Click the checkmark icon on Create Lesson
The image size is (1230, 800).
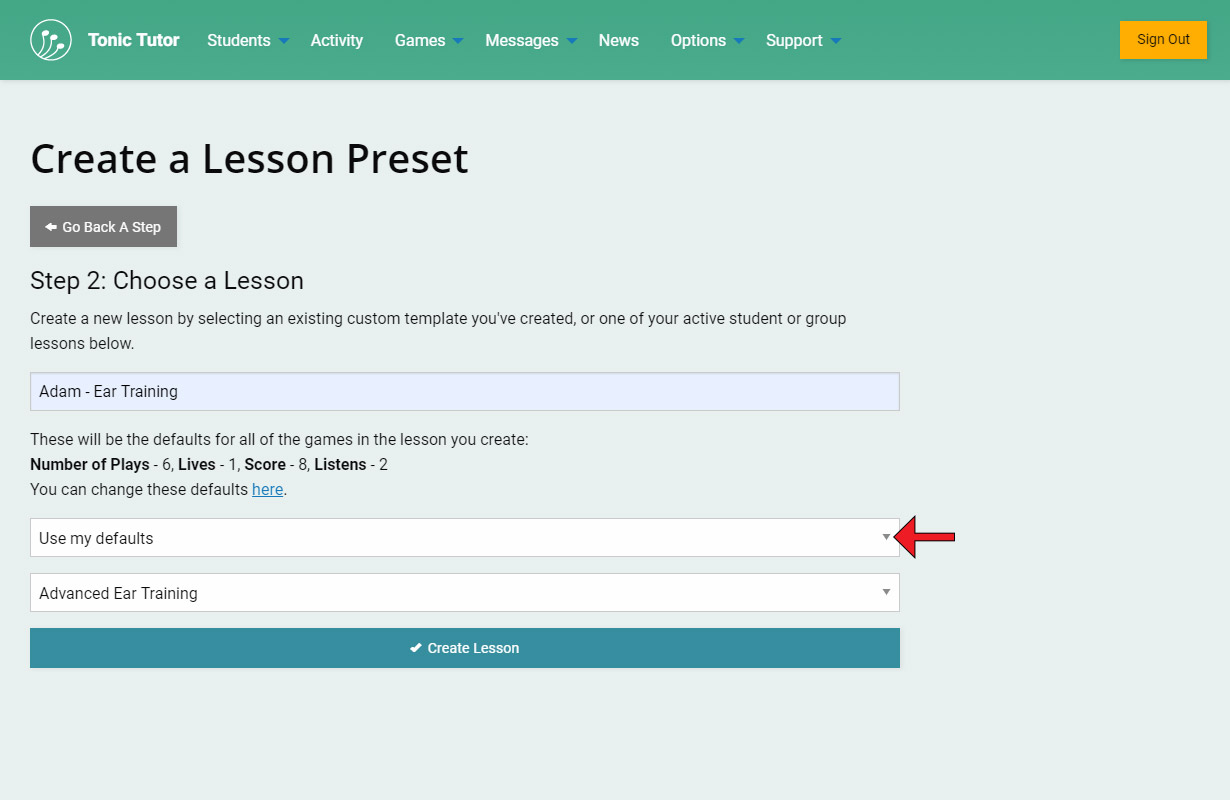coord(416,648)
